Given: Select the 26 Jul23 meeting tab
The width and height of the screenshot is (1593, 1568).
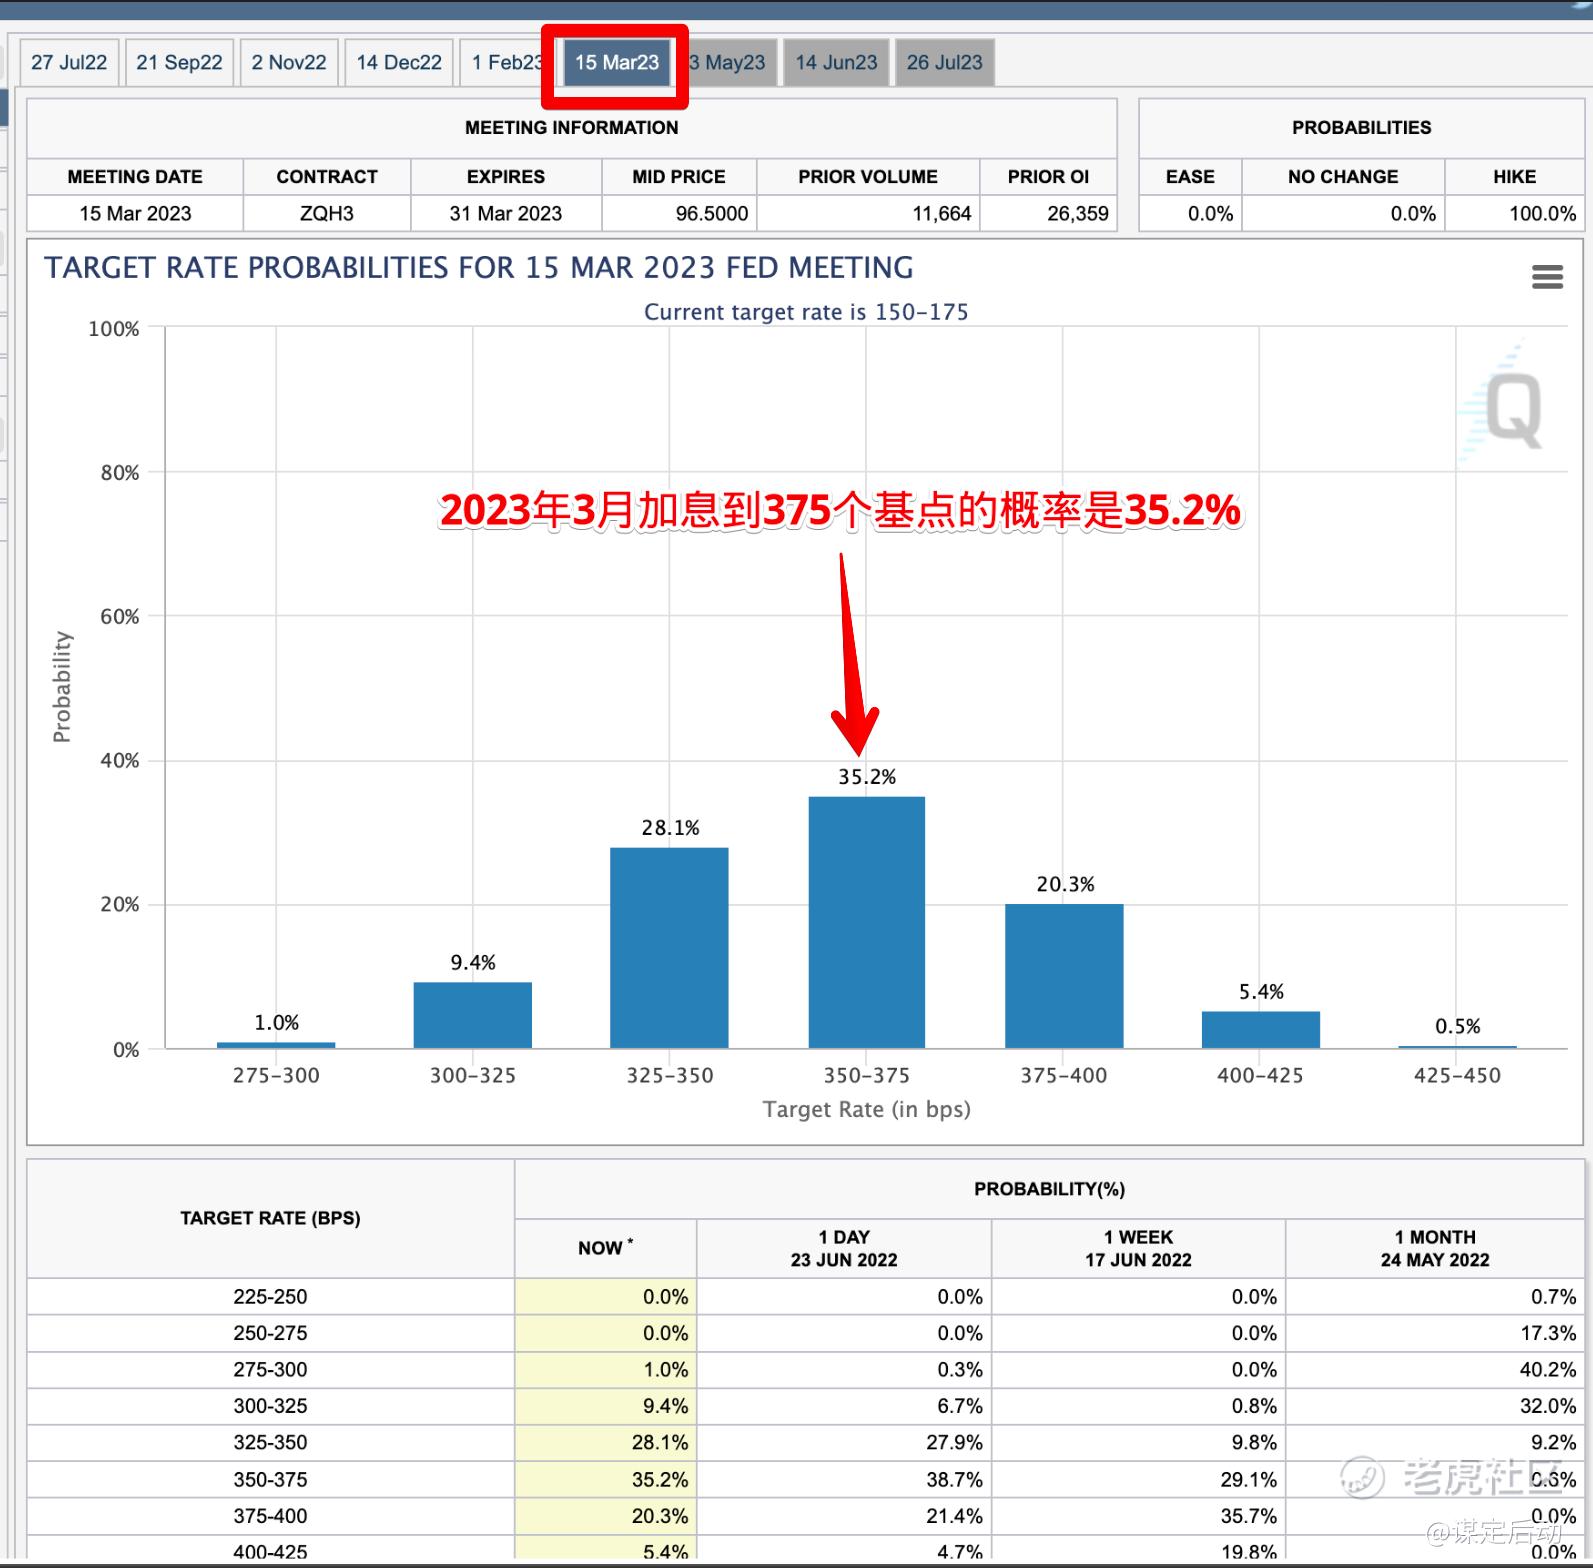Looking at the screenshot, I should click(944, 62).
